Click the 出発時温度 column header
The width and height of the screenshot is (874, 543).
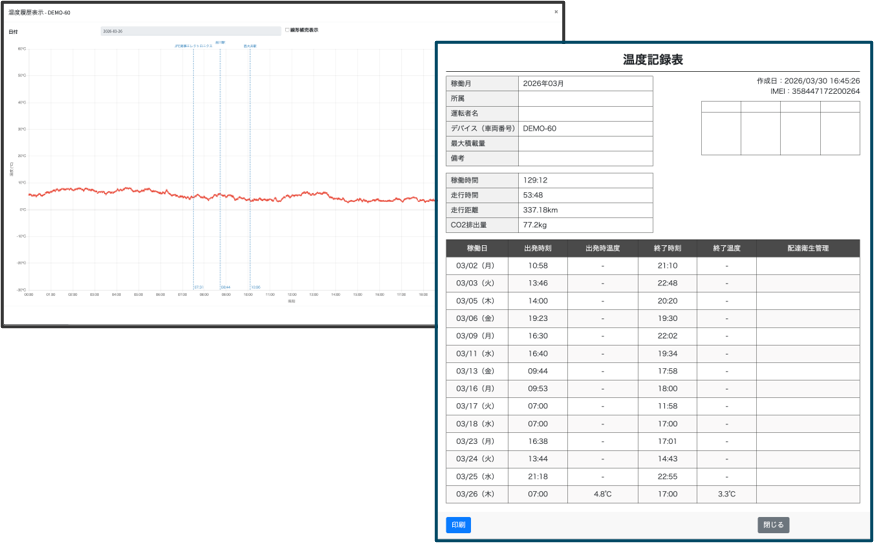[x=603, y=249]
